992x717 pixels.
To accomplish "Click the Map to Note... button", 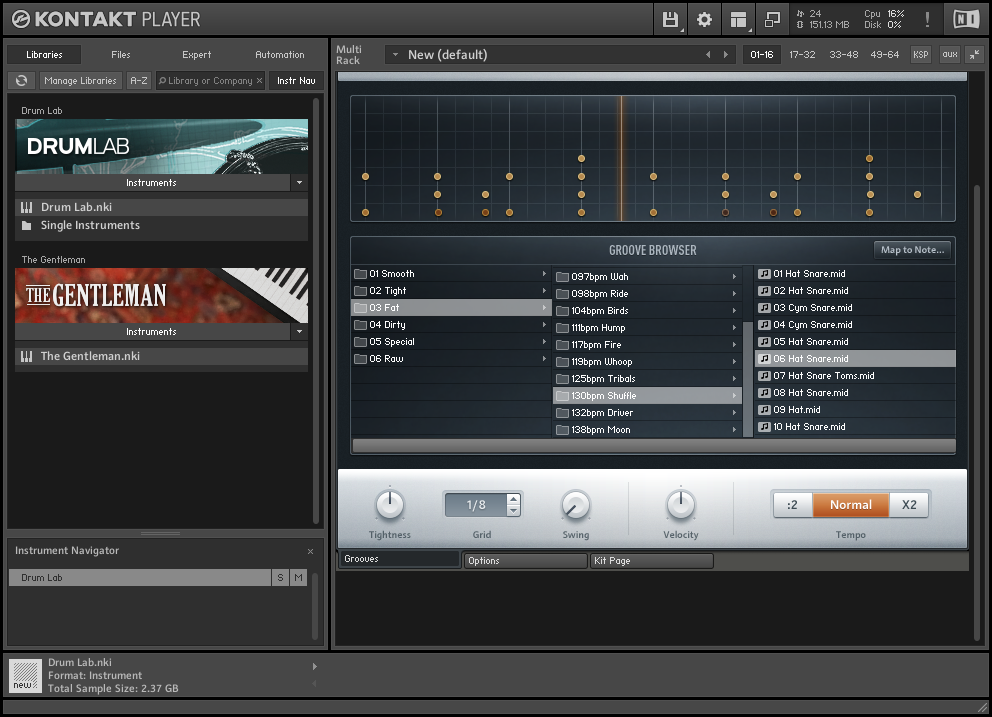I will point(912,250).
